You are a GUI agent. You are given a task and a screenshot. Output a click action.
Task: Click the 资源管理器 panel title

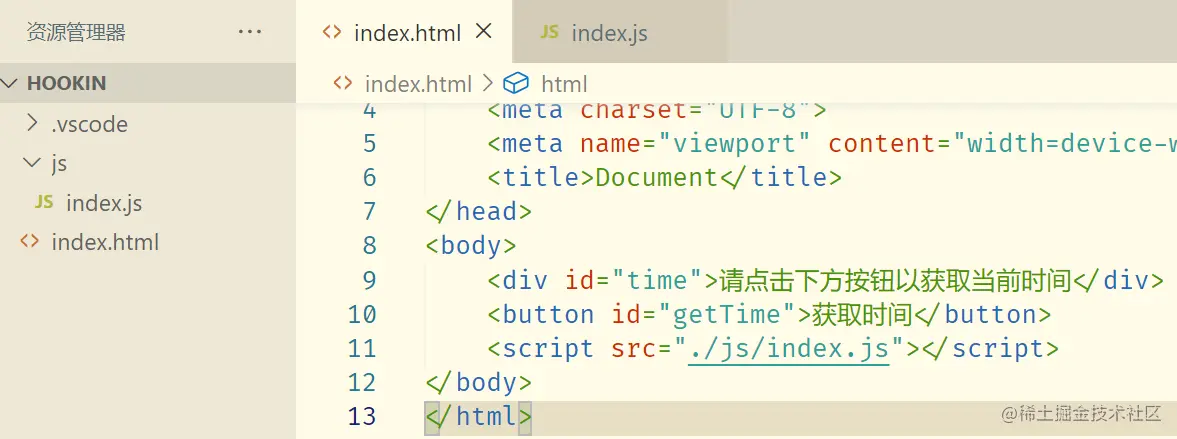click(76, 32)
